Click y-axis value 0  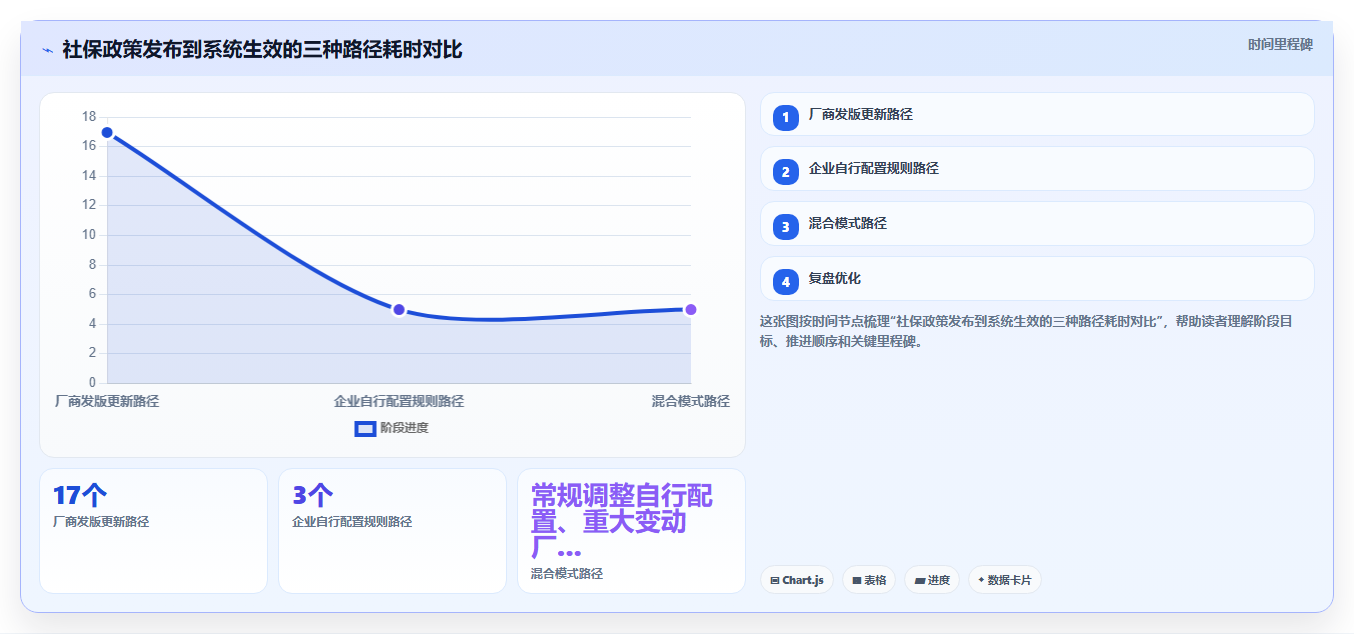(x=92, y=382)
